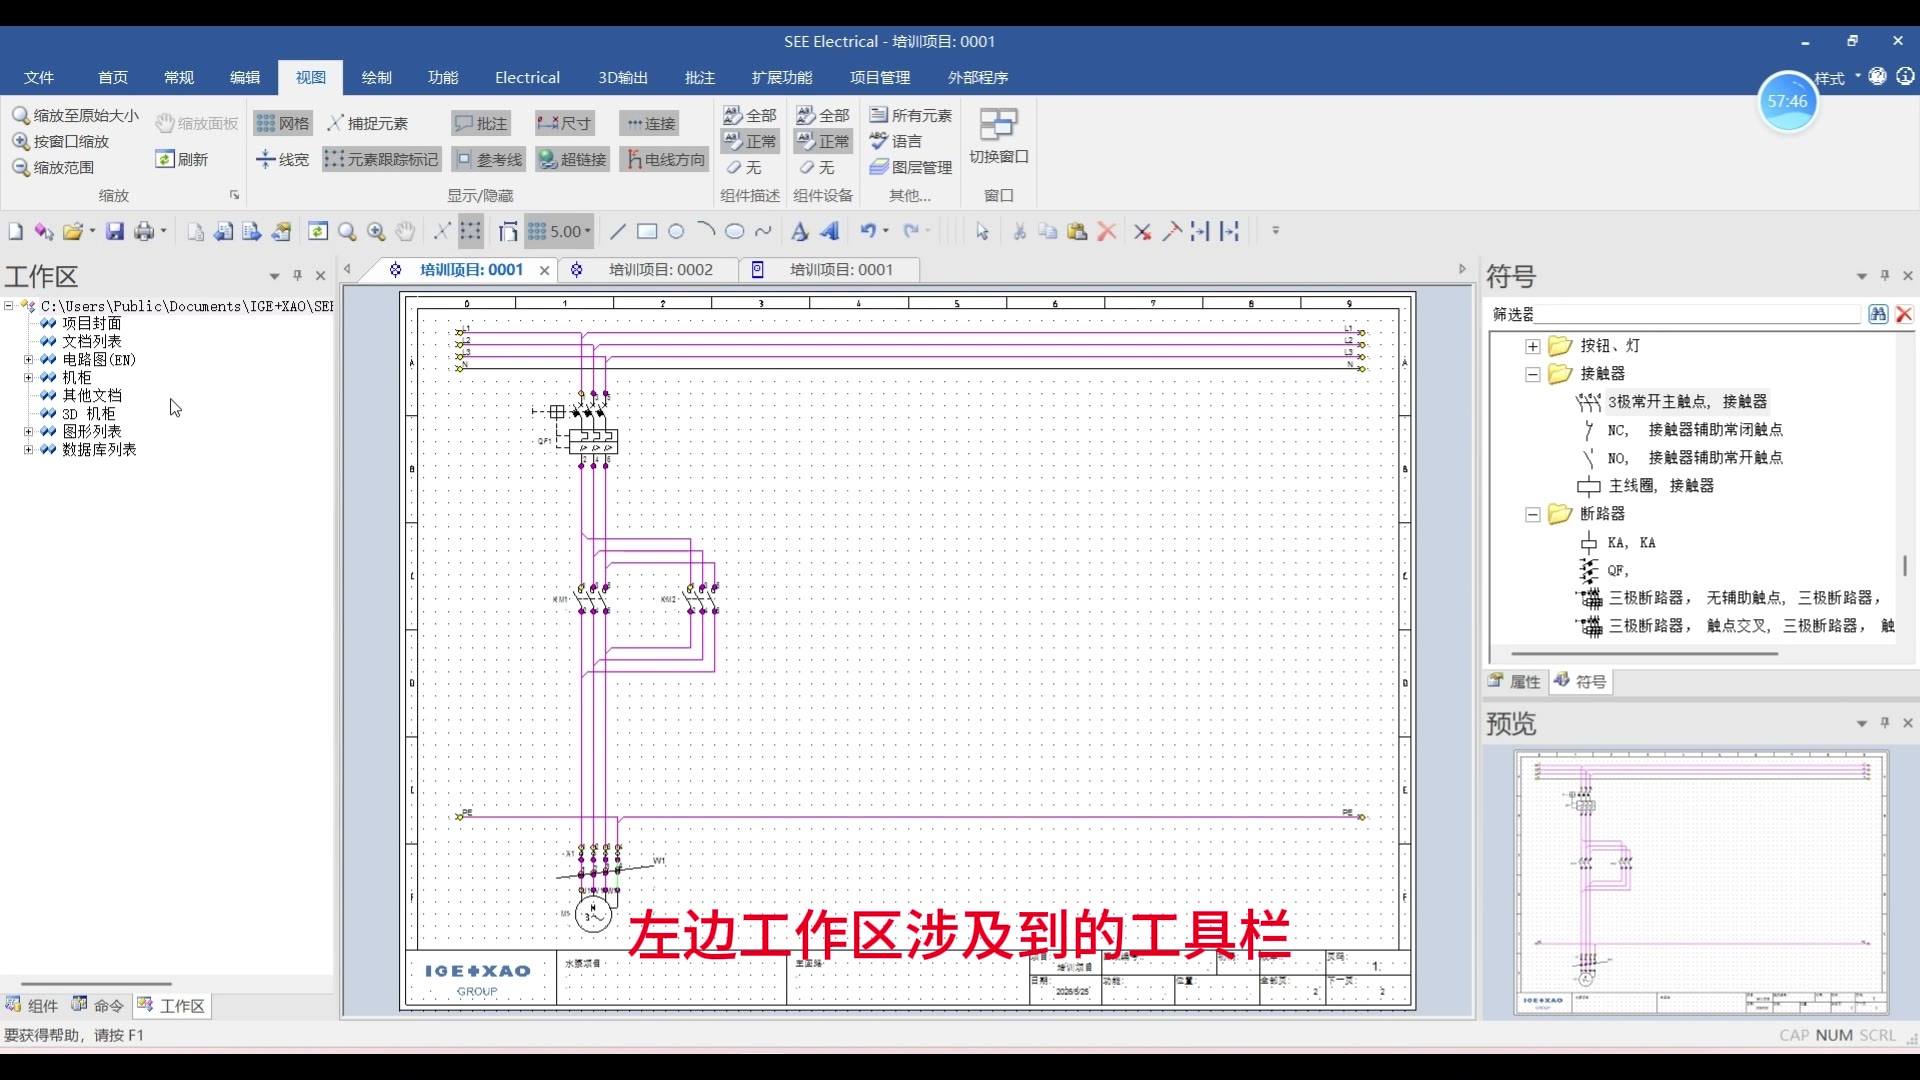Click the preview panel drawing thumbnail
Image resolution: width=1920 pixels, height=1080 pixels.
1701,884
